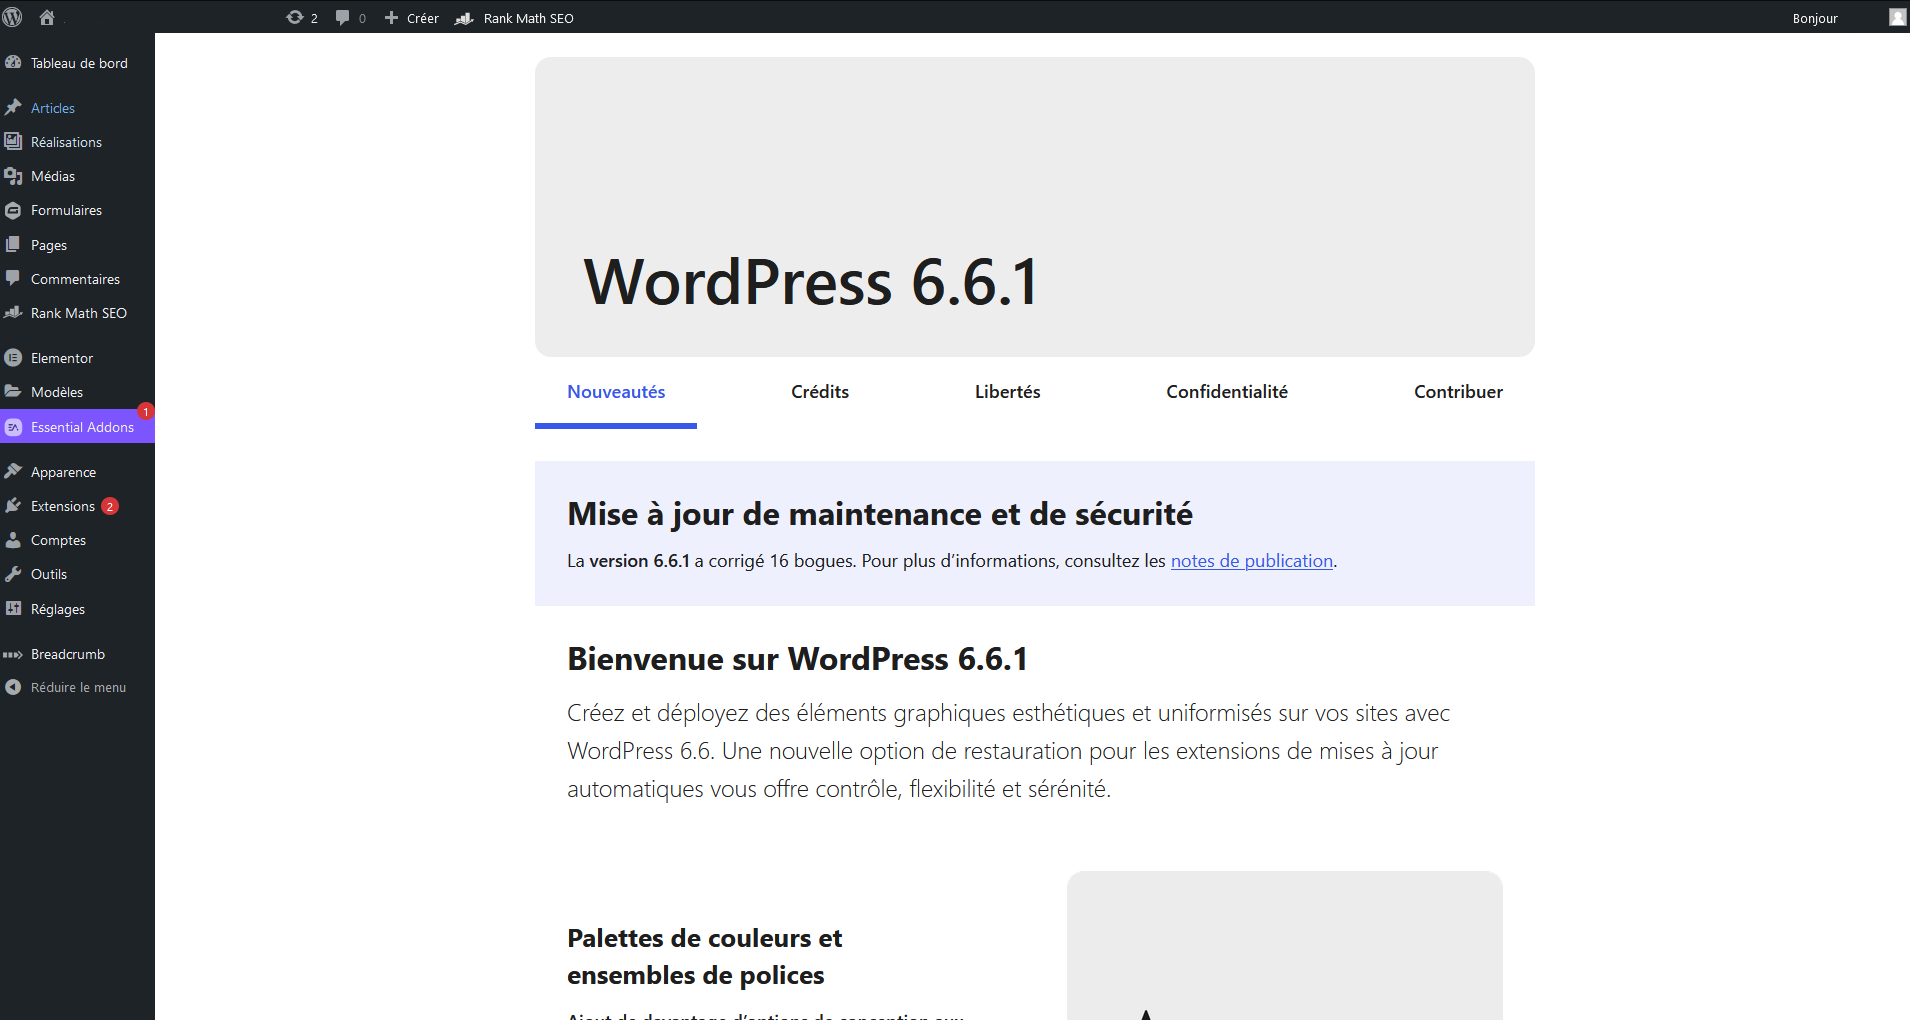Viewport: 1910px width, 1020px height.
Task: Collapse menu with Réduire le menu arrow icon
Action: [x=13, y=687]
